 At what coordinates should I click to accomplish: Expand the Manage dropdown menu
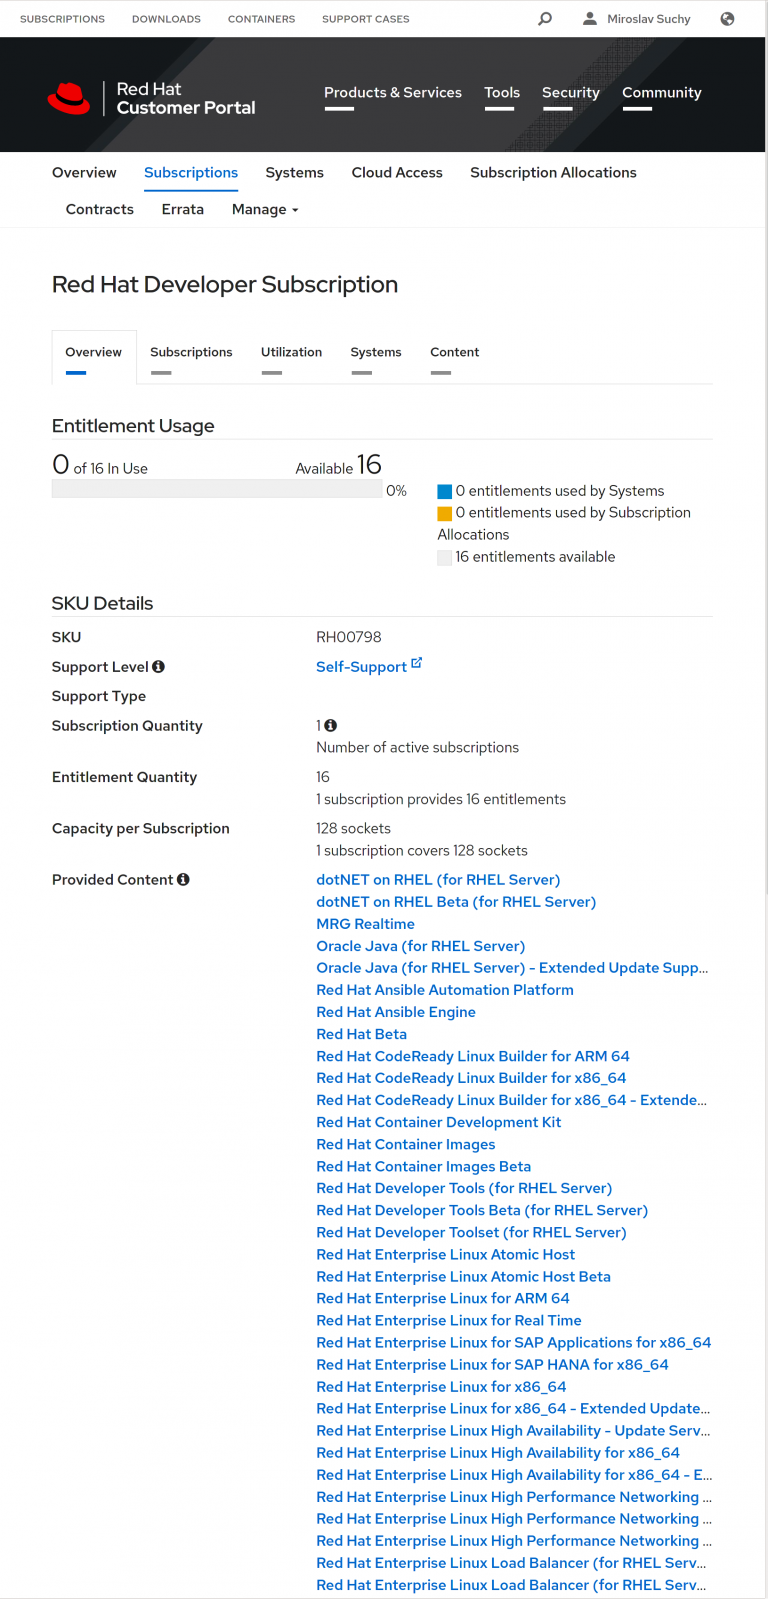pyautogui.click(x=265, y=210)
